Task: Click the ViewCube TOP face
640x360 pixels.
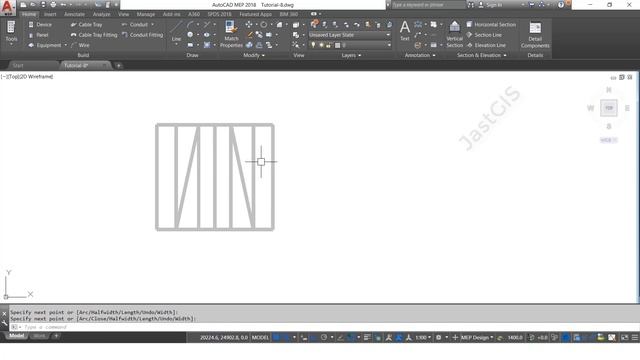Action: point(609,108)
